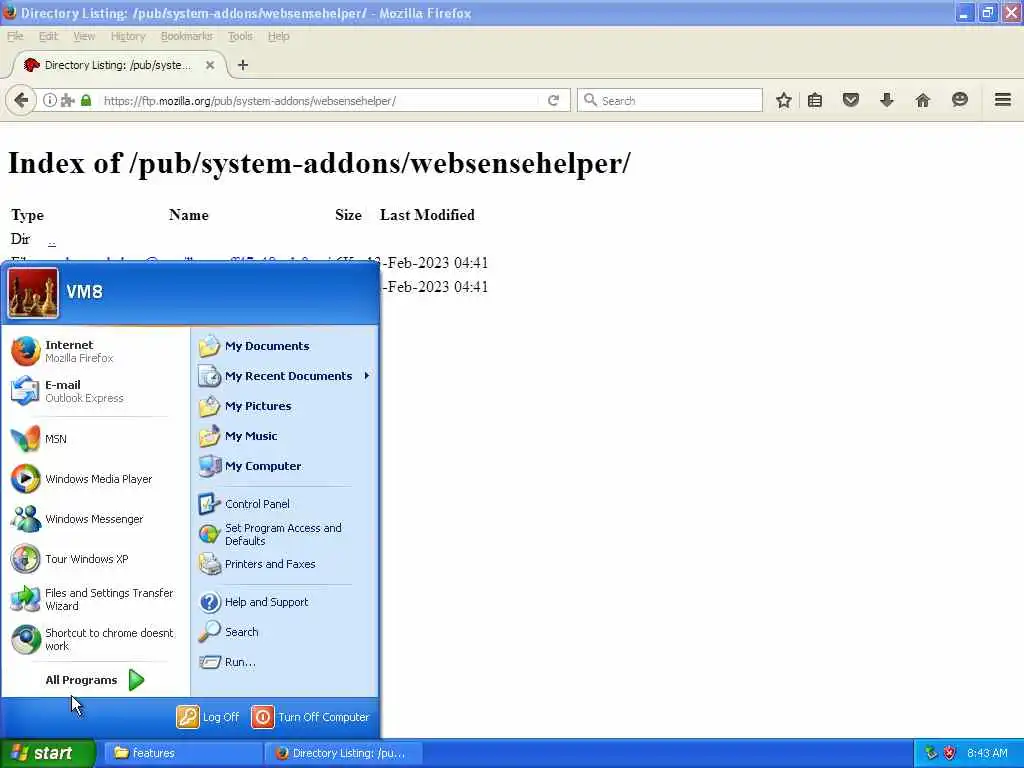
Task: Open the History menu
Action: [x=127, y=36]
